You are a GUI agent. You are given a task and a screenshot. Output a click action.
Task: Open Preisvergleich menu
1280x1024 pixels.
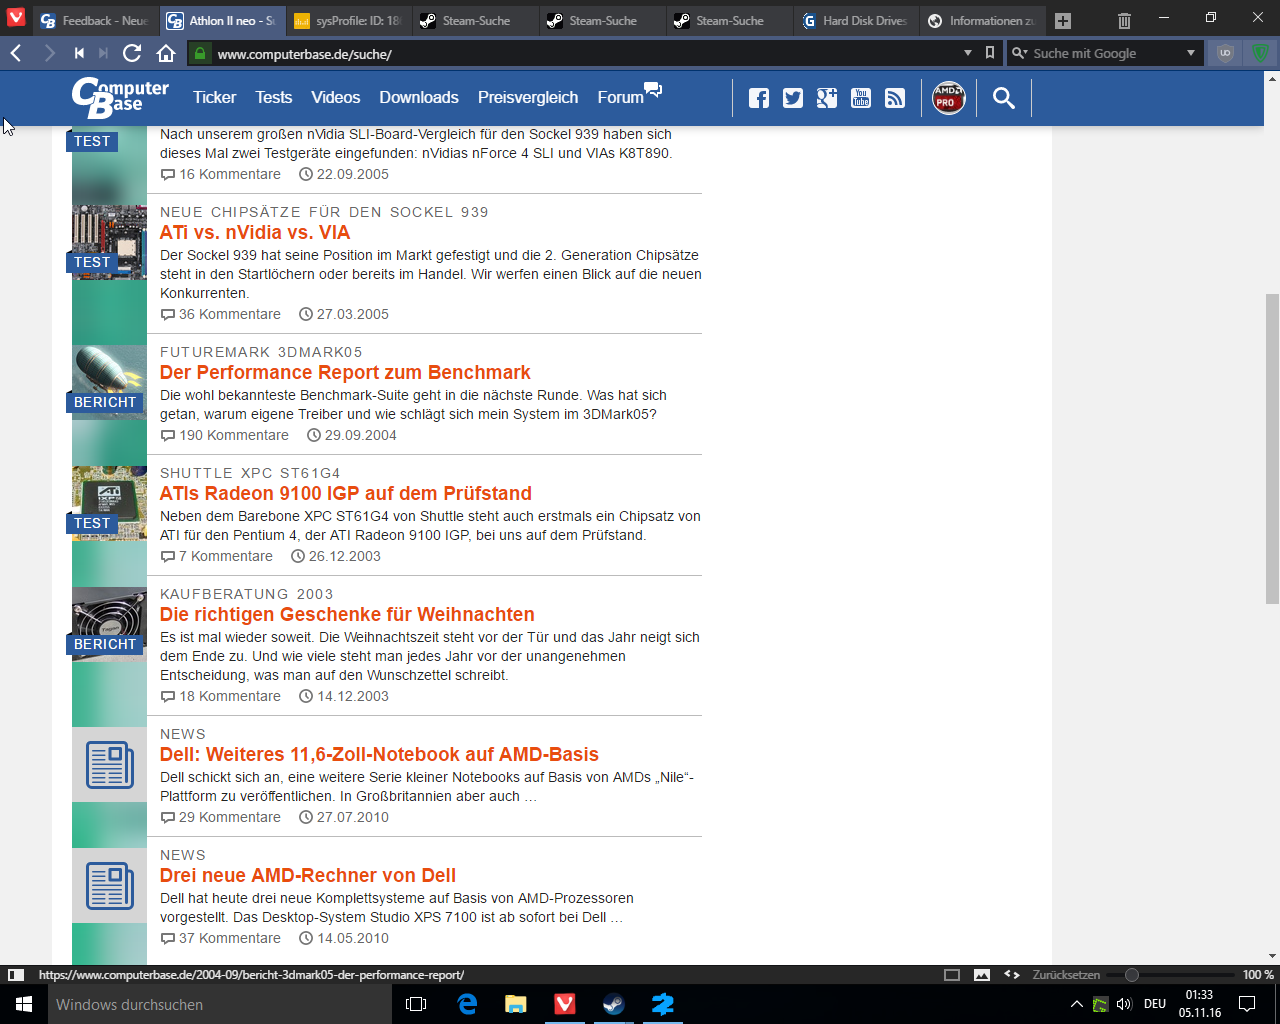pos(528,97)
